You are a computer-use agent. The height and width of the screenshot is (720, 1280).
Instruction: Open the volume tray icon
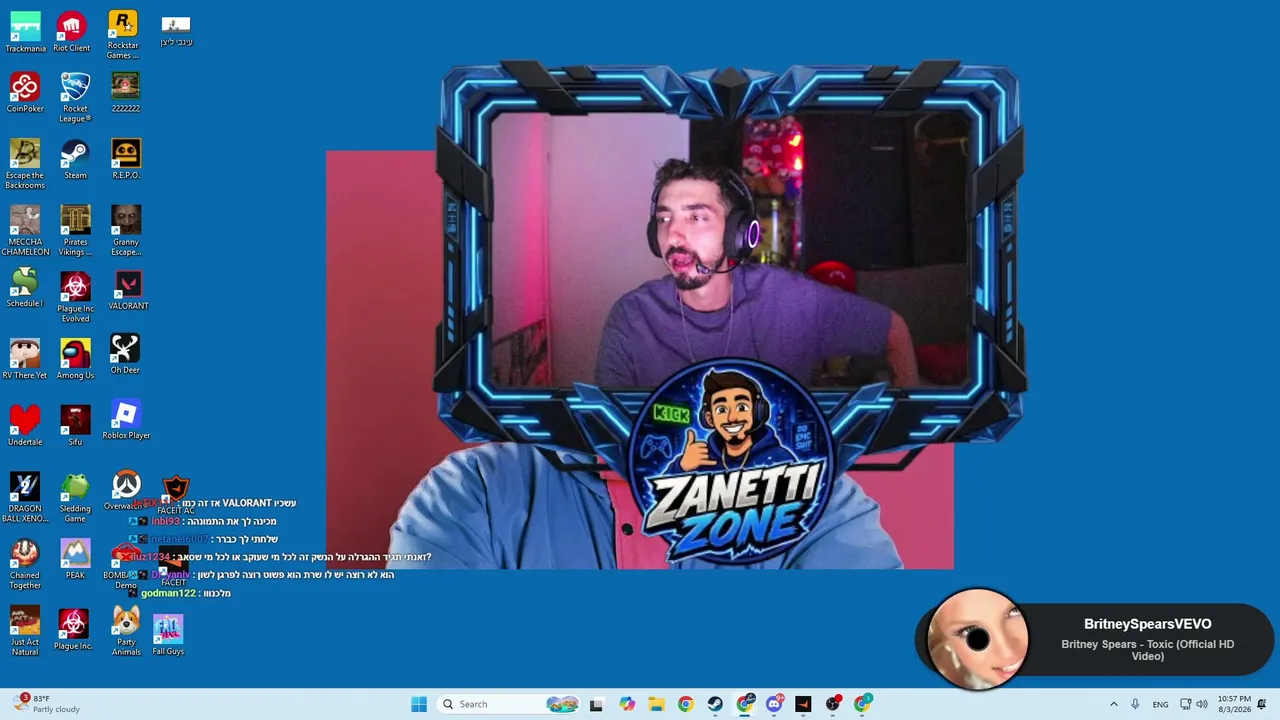1204,704
